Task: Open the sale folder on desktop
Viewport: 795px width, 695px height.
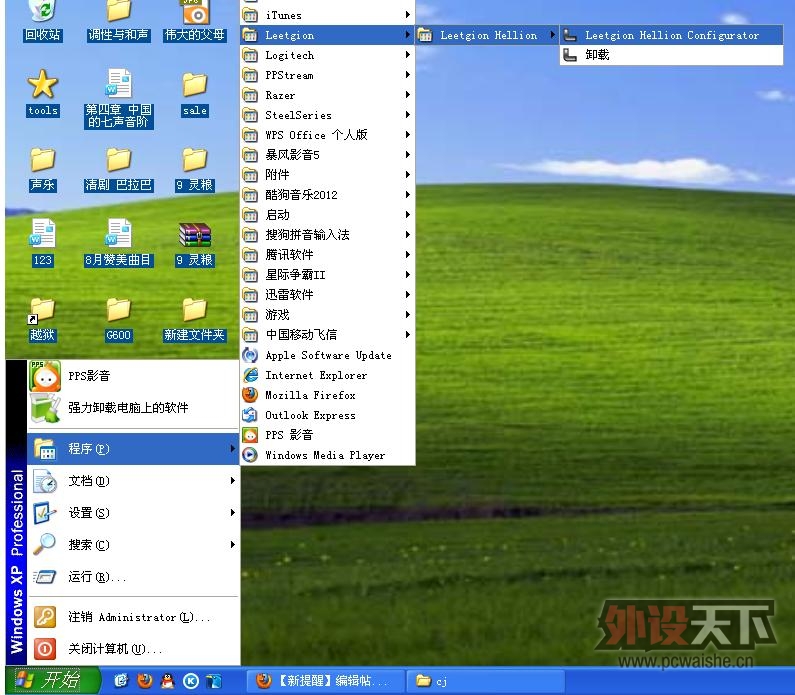Action: [x=195, y=94]
